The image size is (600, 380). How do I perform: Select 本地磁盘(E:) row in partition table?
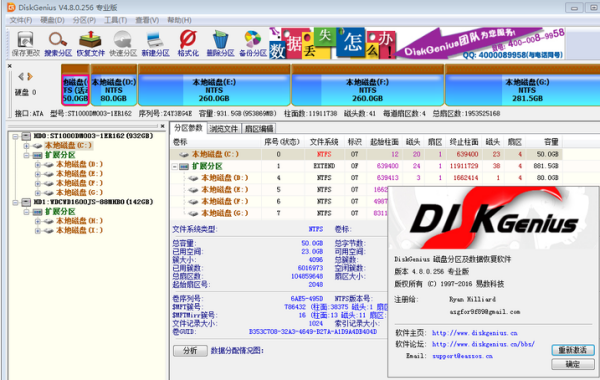(279, 190)
